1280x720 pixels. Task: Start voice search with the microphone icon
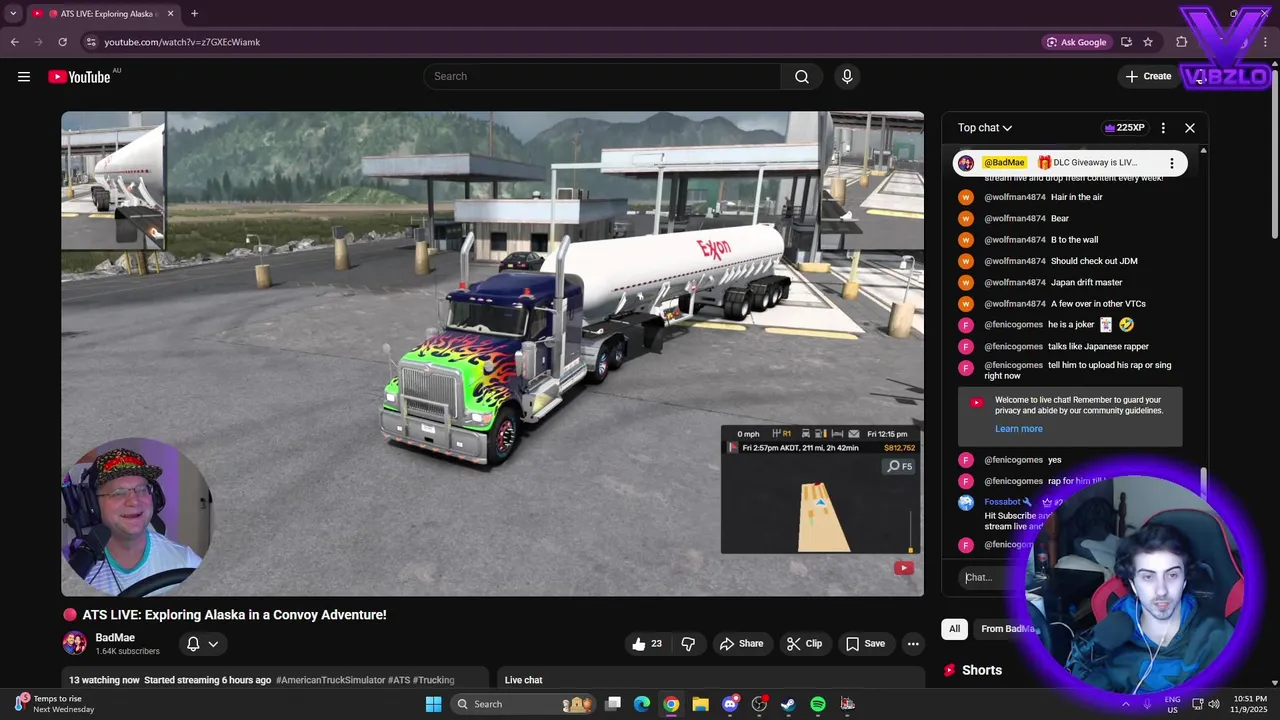pyautogui.click(x=847, y=76)
